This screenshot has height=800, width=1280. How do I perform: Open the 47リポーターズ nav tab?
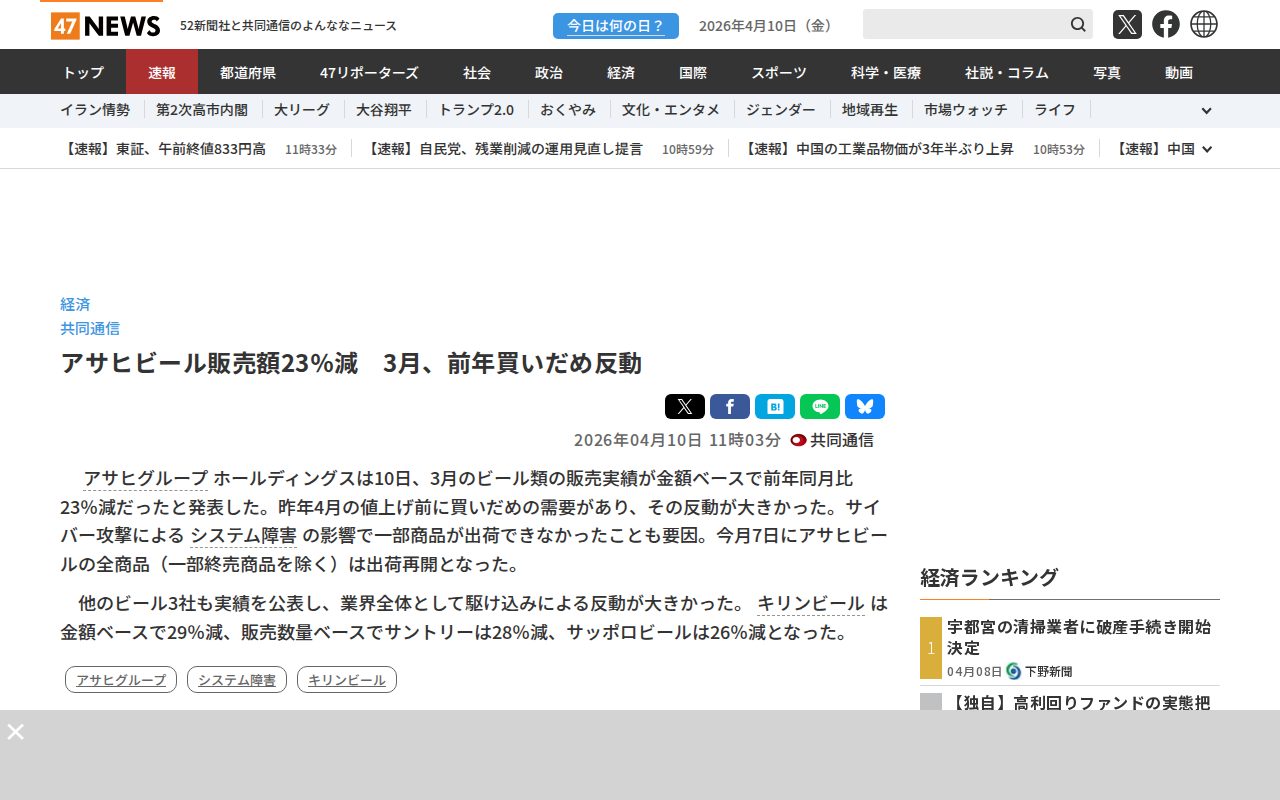[369, 72]
